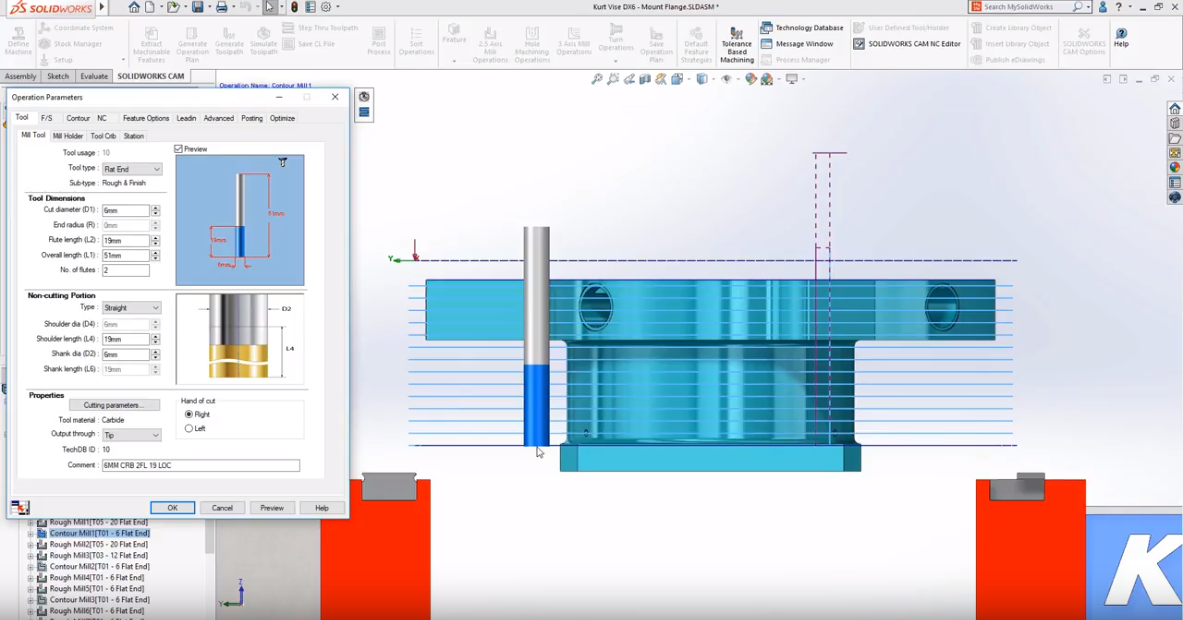Viewport: 1183px width, 620px height.
Task: Click Search MySolidWorks field
Action: pos(1026,7)
